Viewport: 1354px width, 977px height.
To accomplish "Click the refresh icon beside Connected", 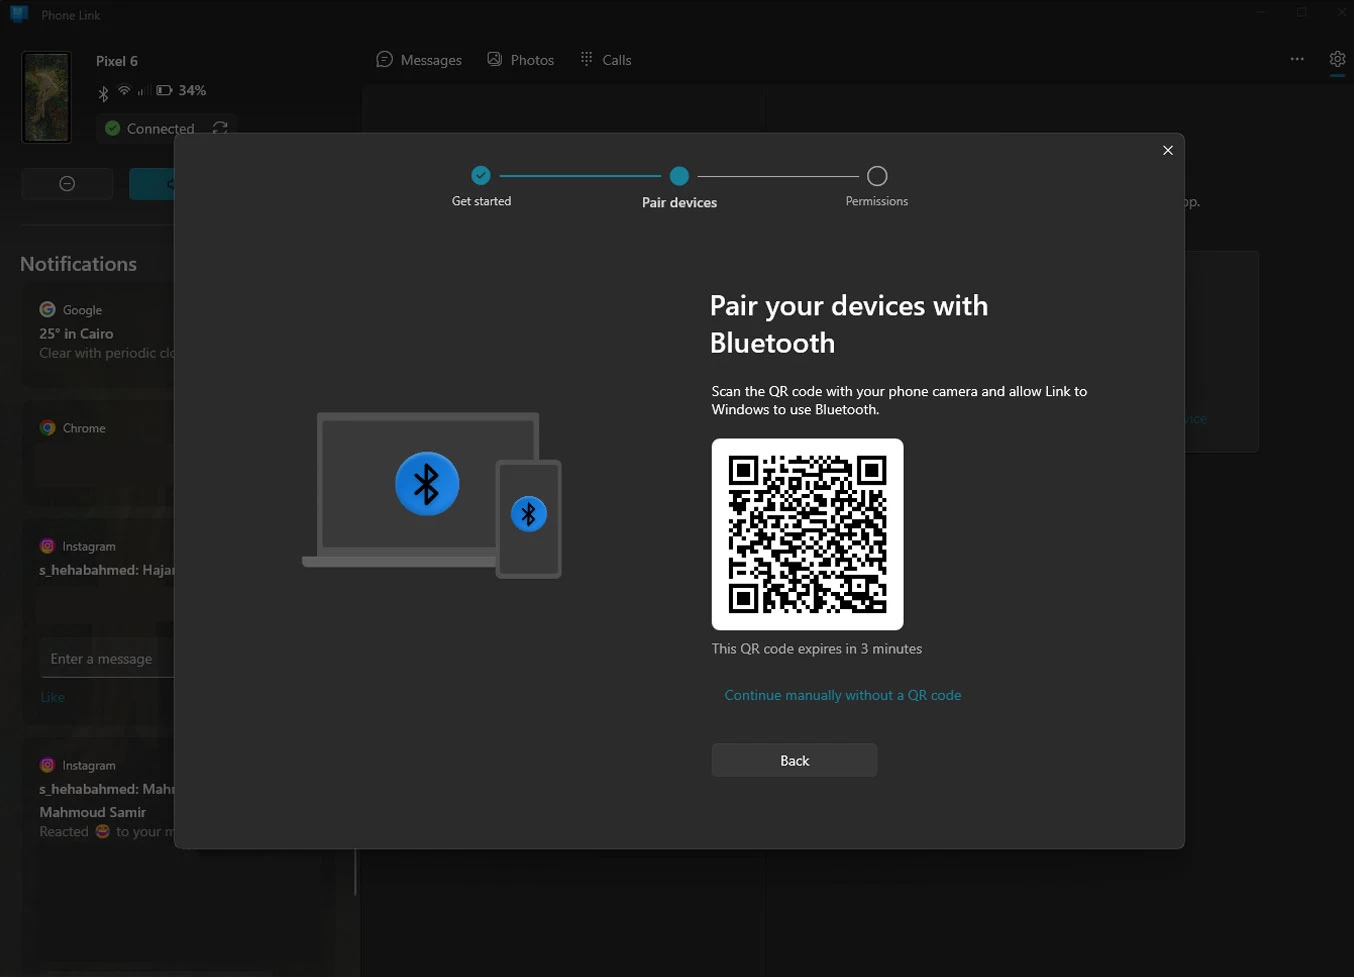I will tap(220, 128).
